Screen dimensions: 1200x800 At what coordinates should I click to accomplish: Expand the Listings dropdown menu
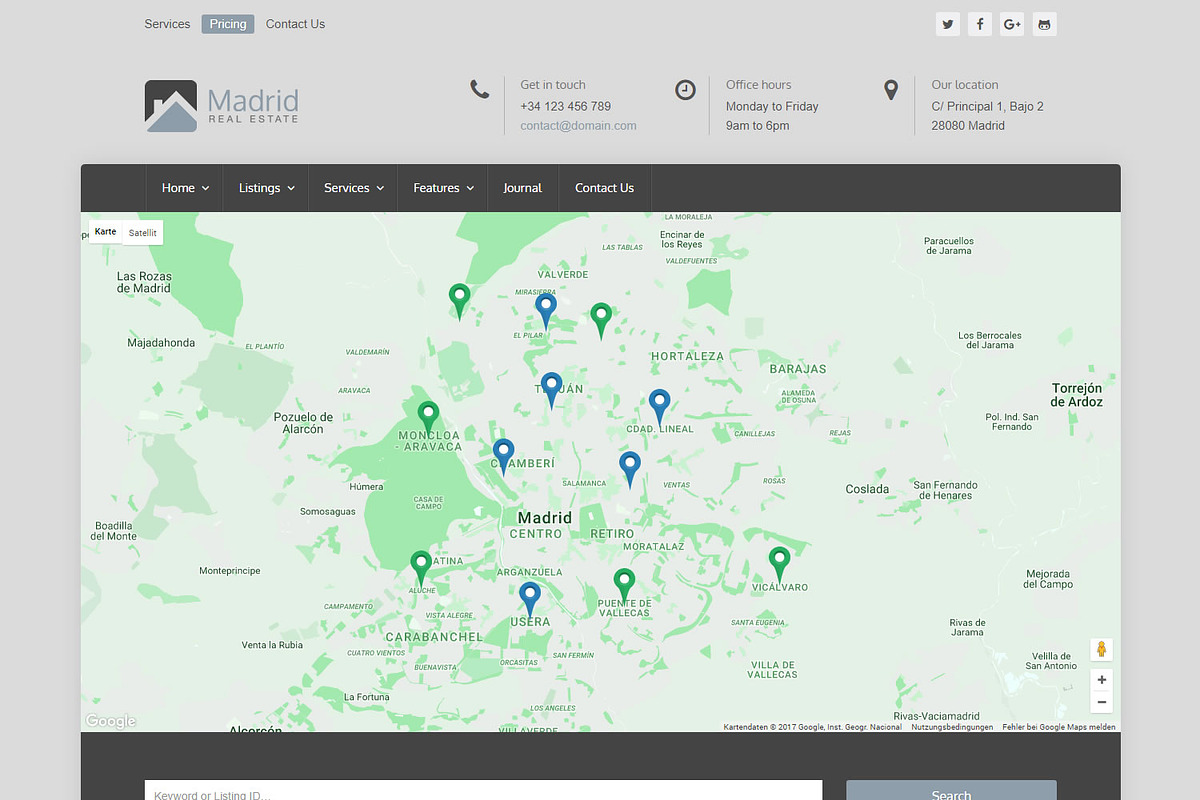(267, 188)
